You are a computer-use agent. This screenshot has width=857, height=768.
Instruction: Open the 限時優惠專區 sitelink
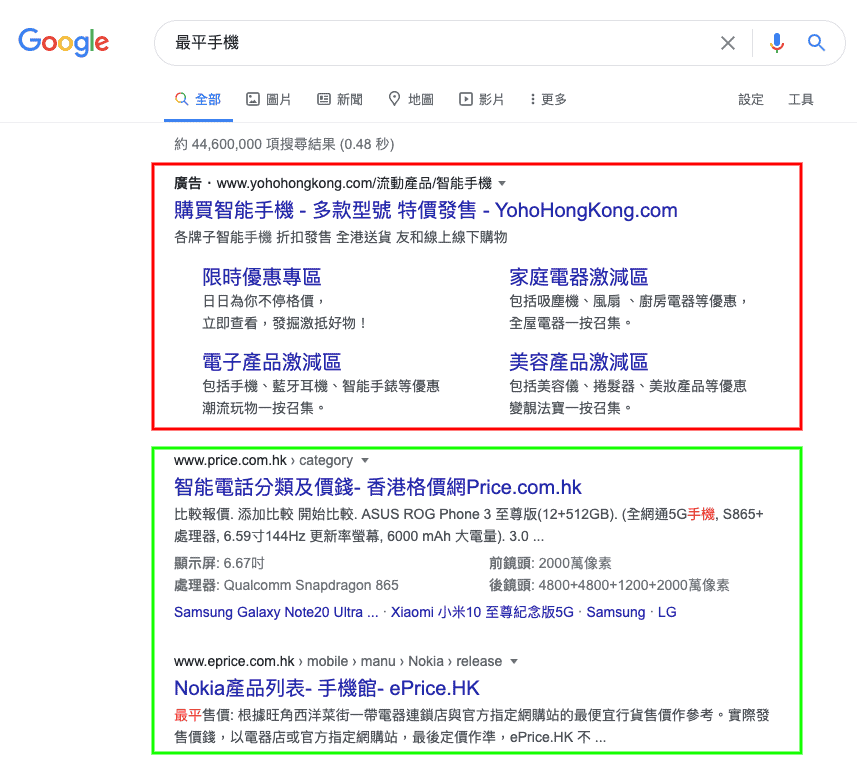[262, 277]
